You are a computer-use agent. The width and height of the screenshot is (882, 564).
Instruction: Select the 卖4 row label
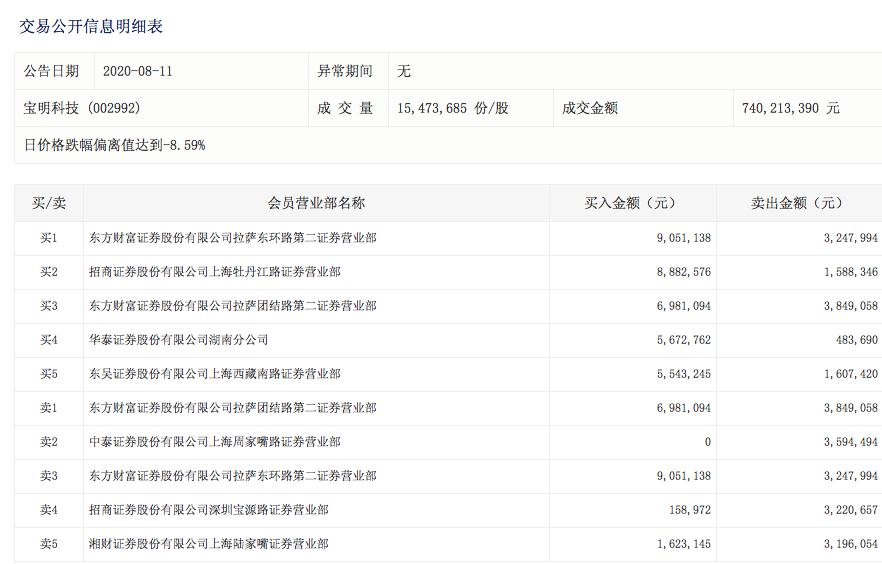pyautogui.click(x=49, y=510)
